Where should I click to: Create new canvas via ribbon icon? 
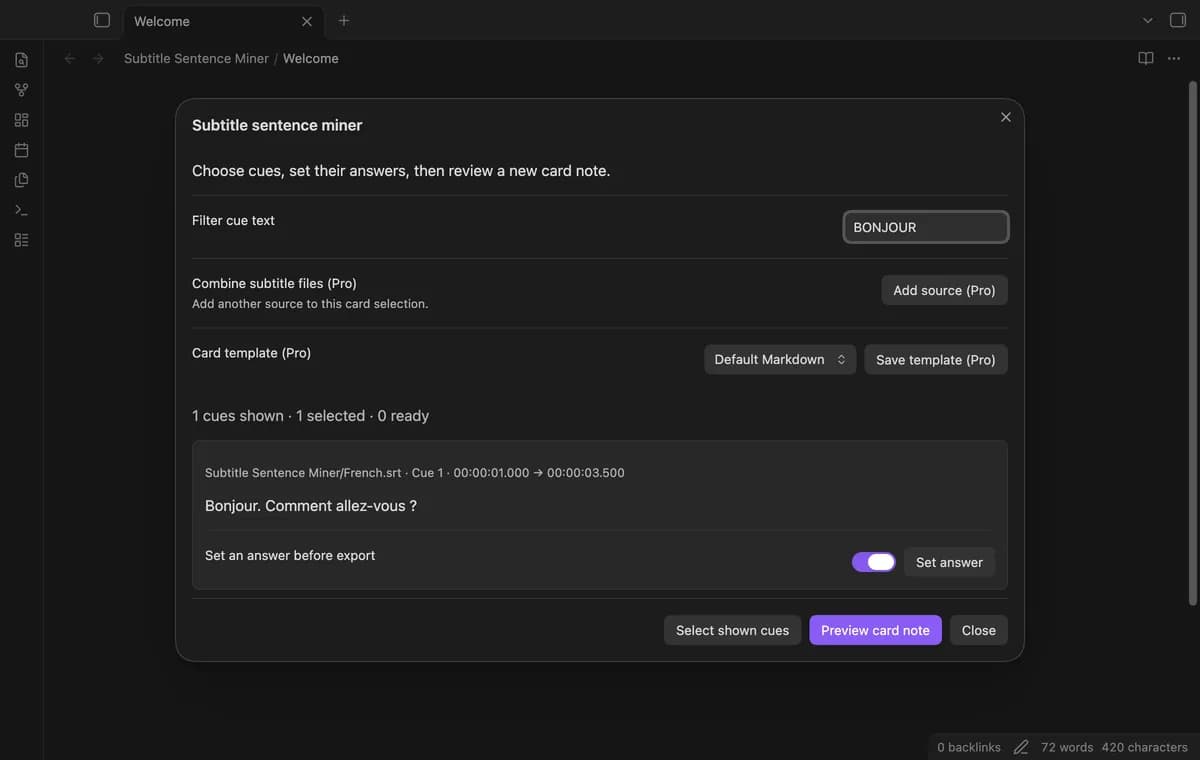(x=21, y=120)
